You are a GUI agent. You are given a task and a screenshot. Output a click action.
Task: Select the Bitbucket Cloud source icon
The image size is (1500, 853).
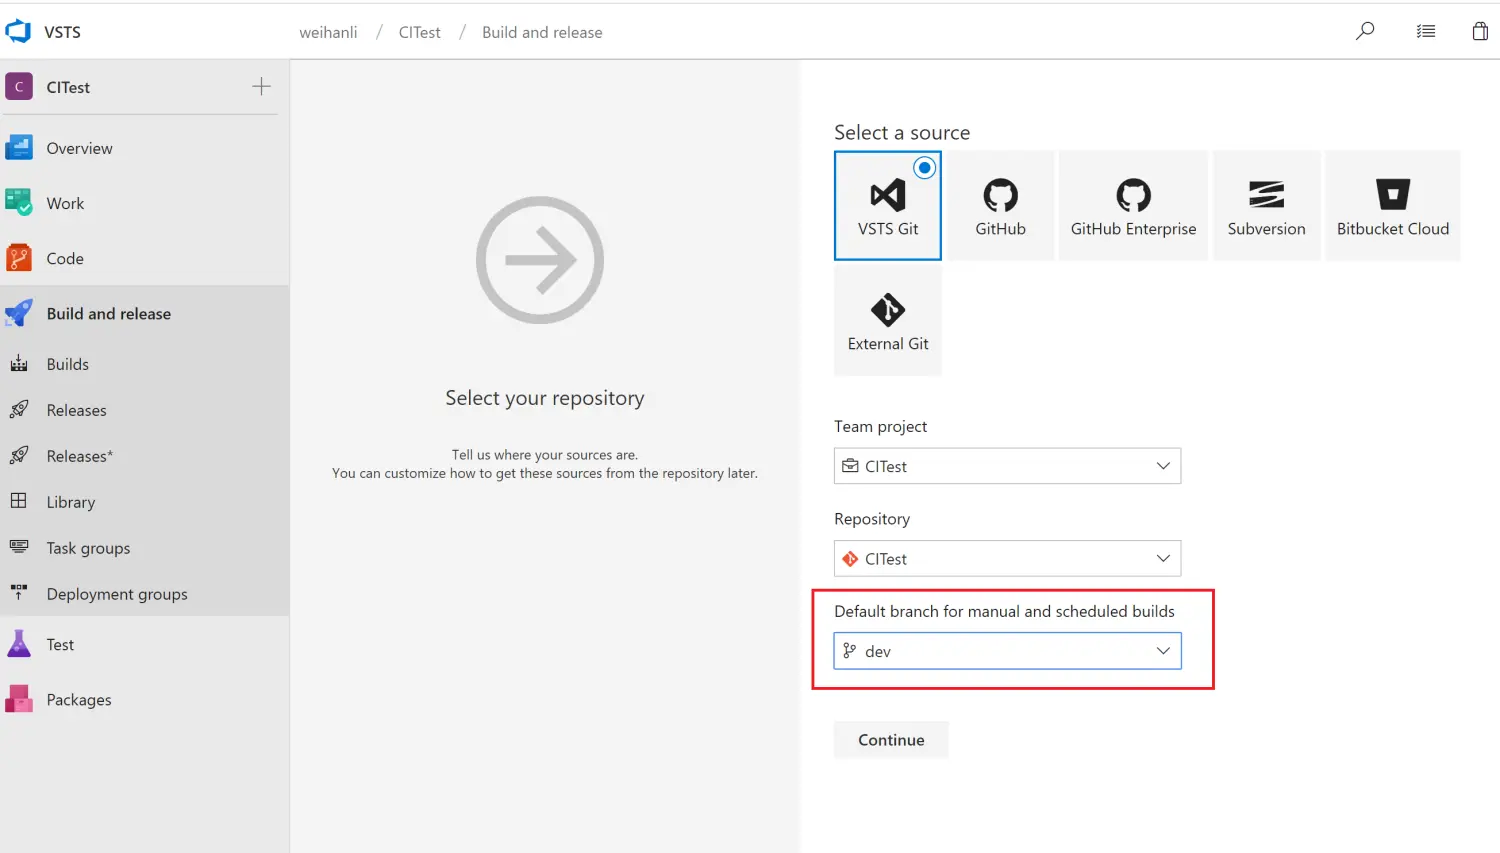tap(1393, 195)
